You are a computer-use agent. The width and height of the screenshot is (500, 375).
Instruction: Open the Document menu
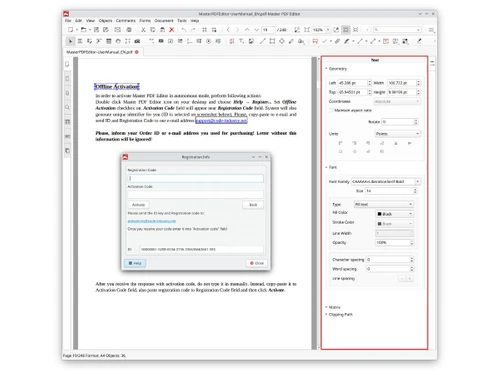point(164,21)
